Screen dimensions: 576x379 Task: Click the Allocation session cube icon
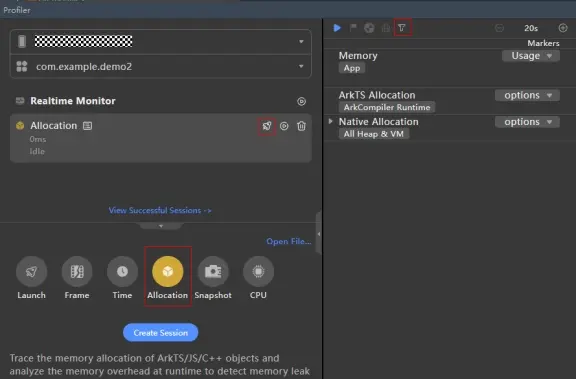(20, 126)
